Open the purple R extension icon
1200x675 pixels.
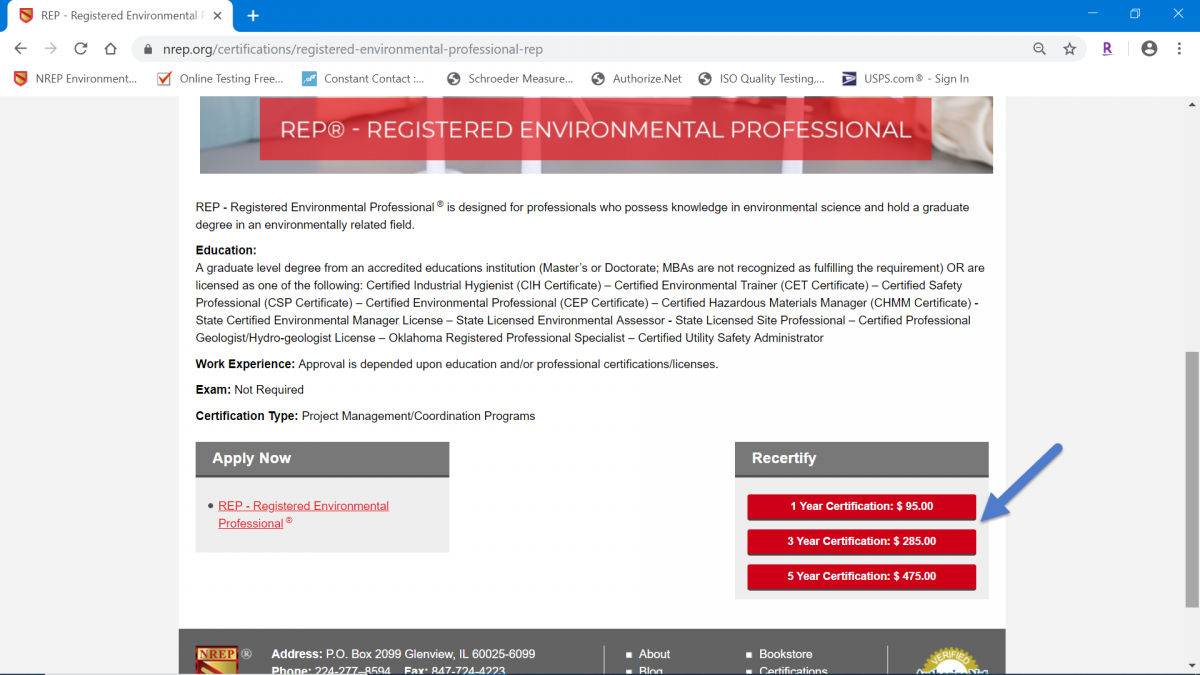[x=1107, y=48]
